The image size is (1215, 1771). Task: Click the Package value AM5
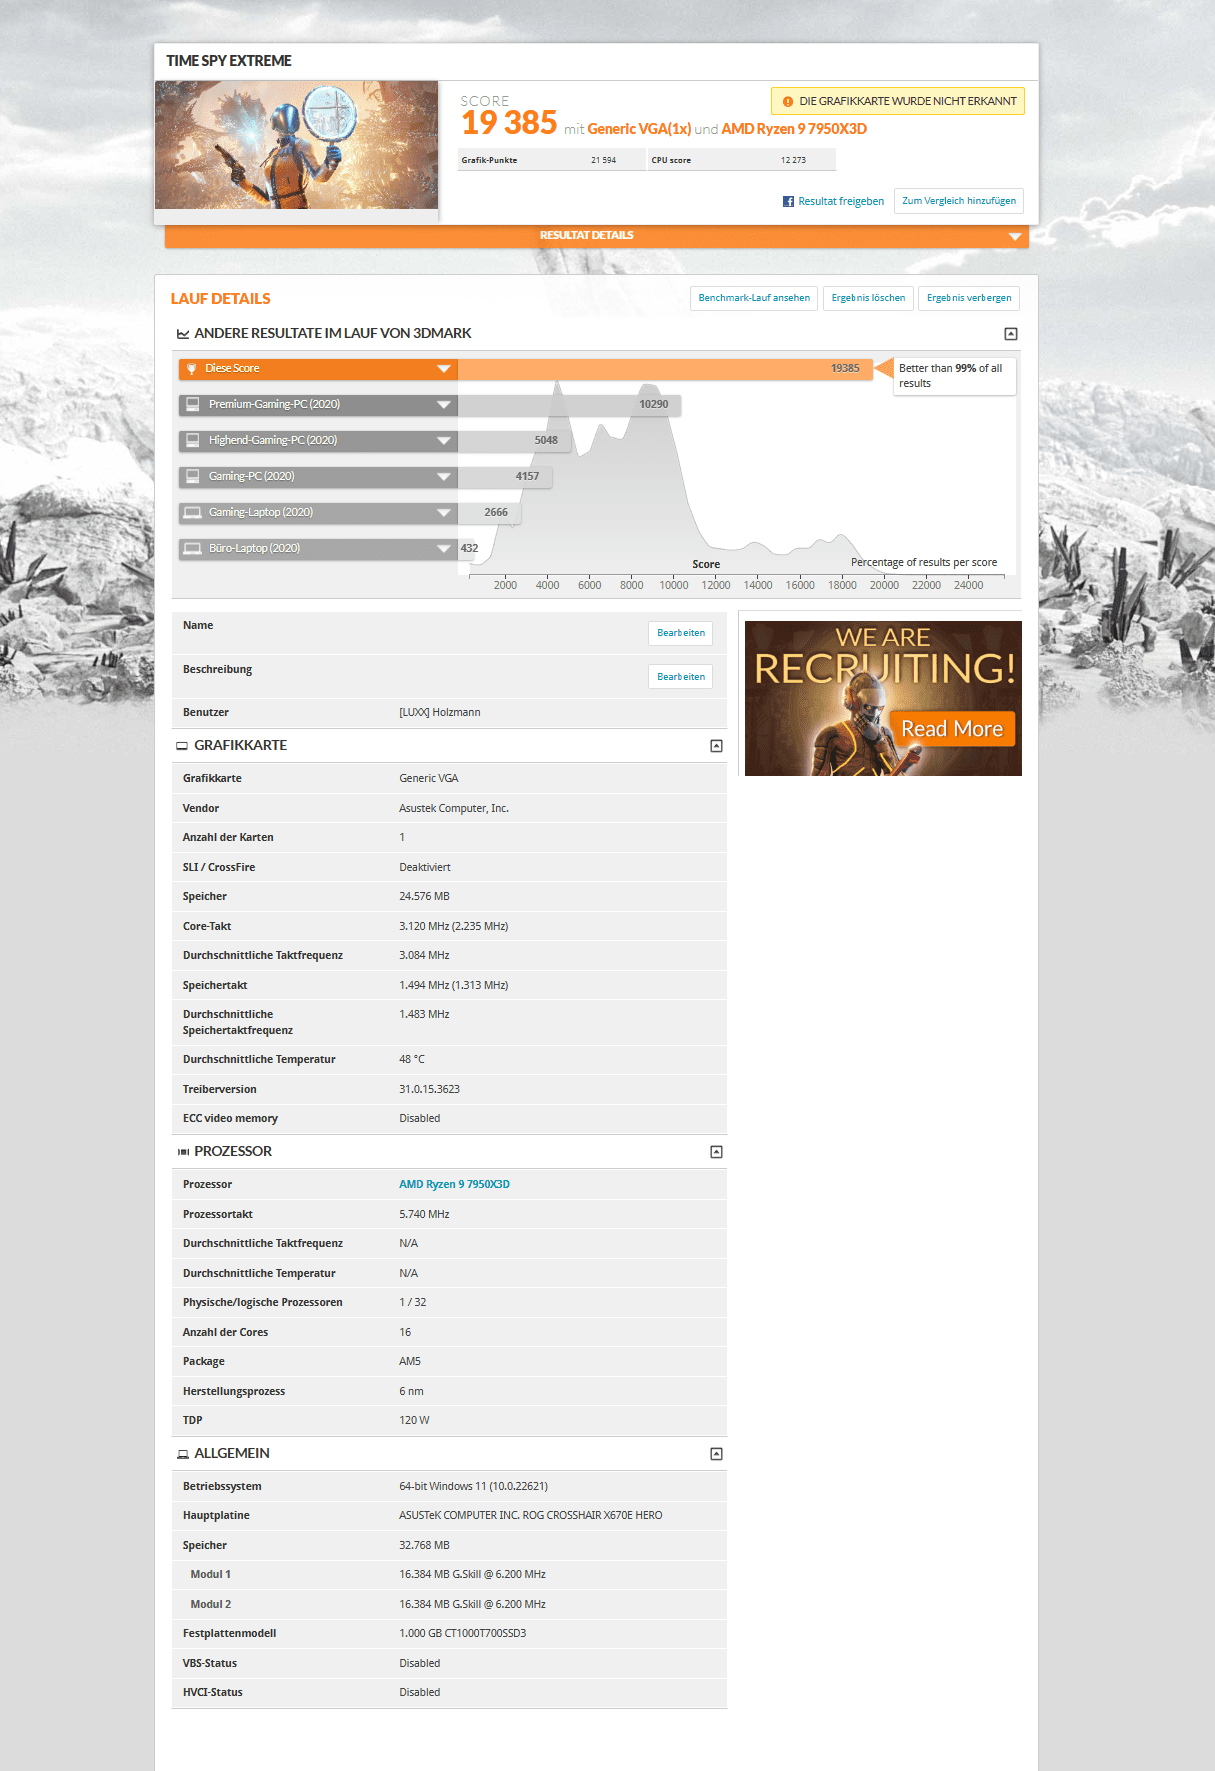click(410, 1361)
